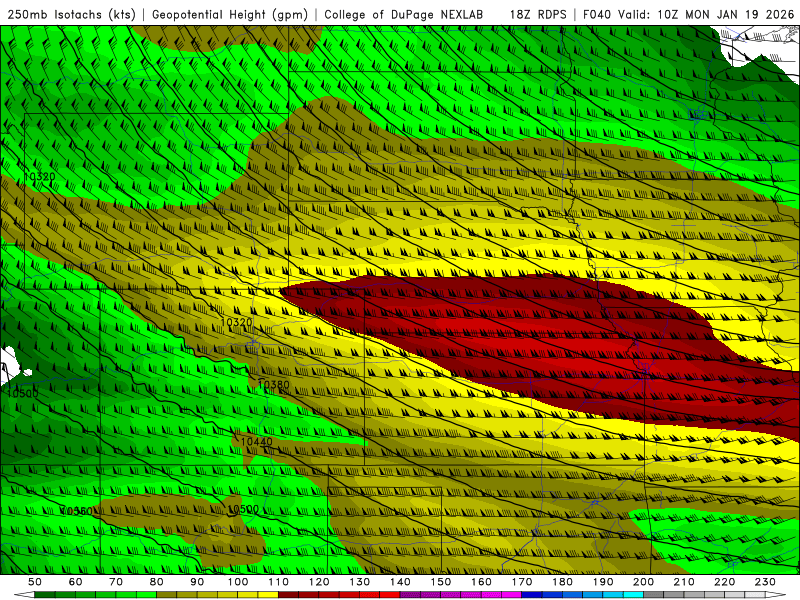Pick the magenta swatch just left of the 170 mark
The width and height of the screenshot is (800, 600).
coord(511,595)
